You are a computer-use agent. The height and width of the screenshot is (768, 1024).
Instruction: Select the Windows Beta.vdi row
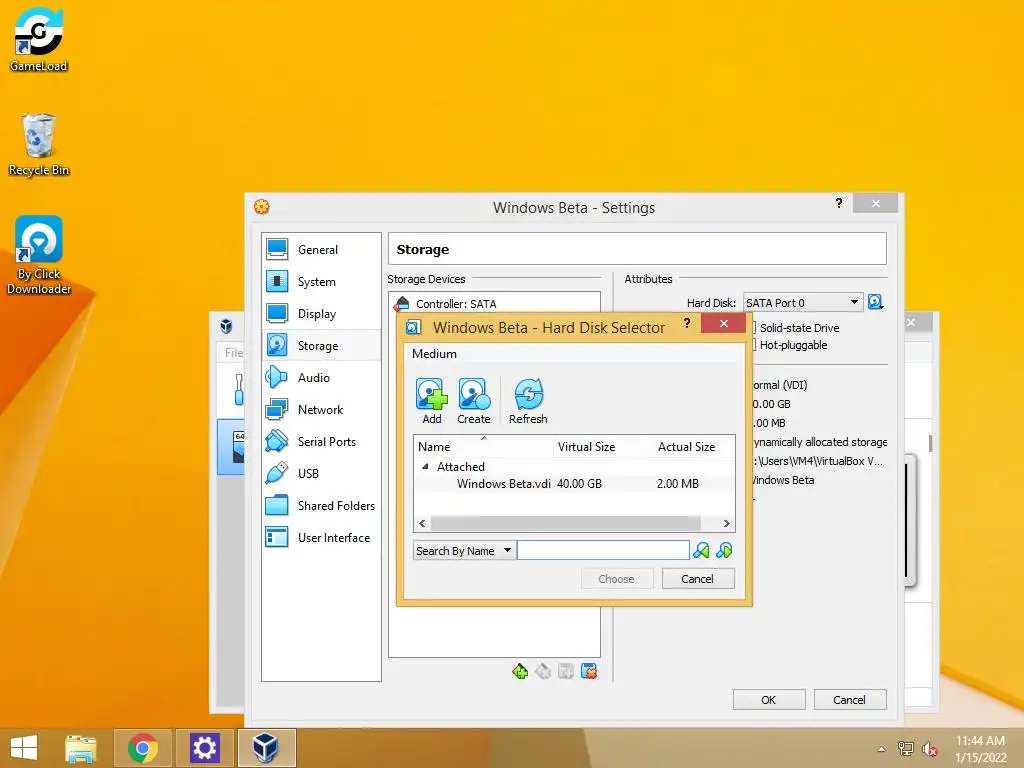pos(574,484)
